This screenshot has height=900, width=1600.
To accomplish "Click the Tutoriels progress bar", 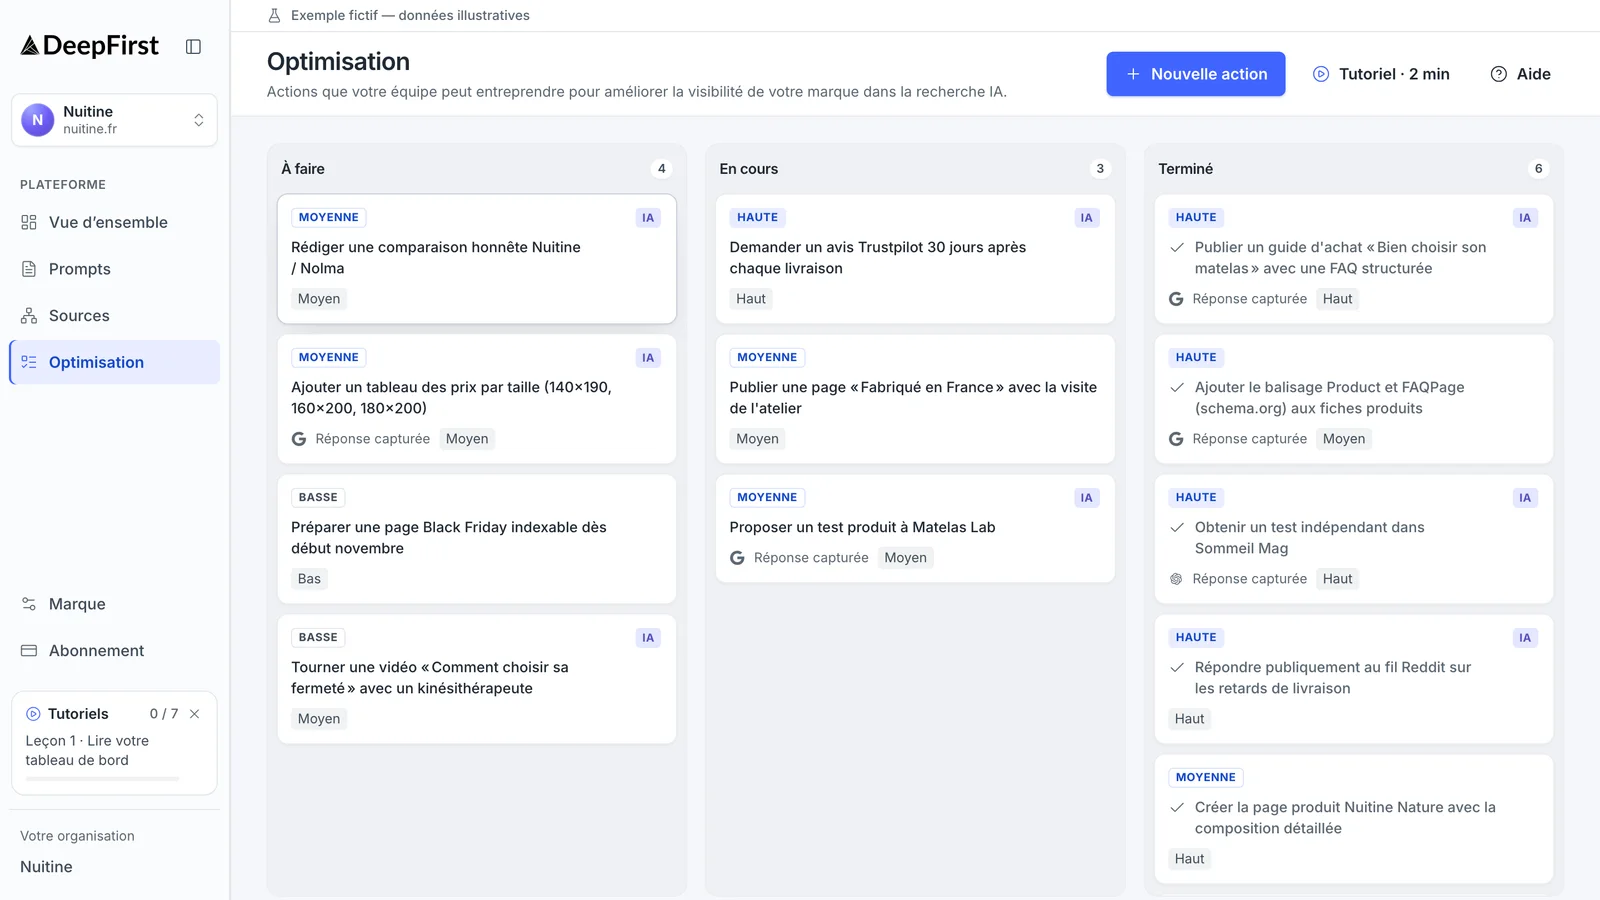I will (x=102, y=778).
